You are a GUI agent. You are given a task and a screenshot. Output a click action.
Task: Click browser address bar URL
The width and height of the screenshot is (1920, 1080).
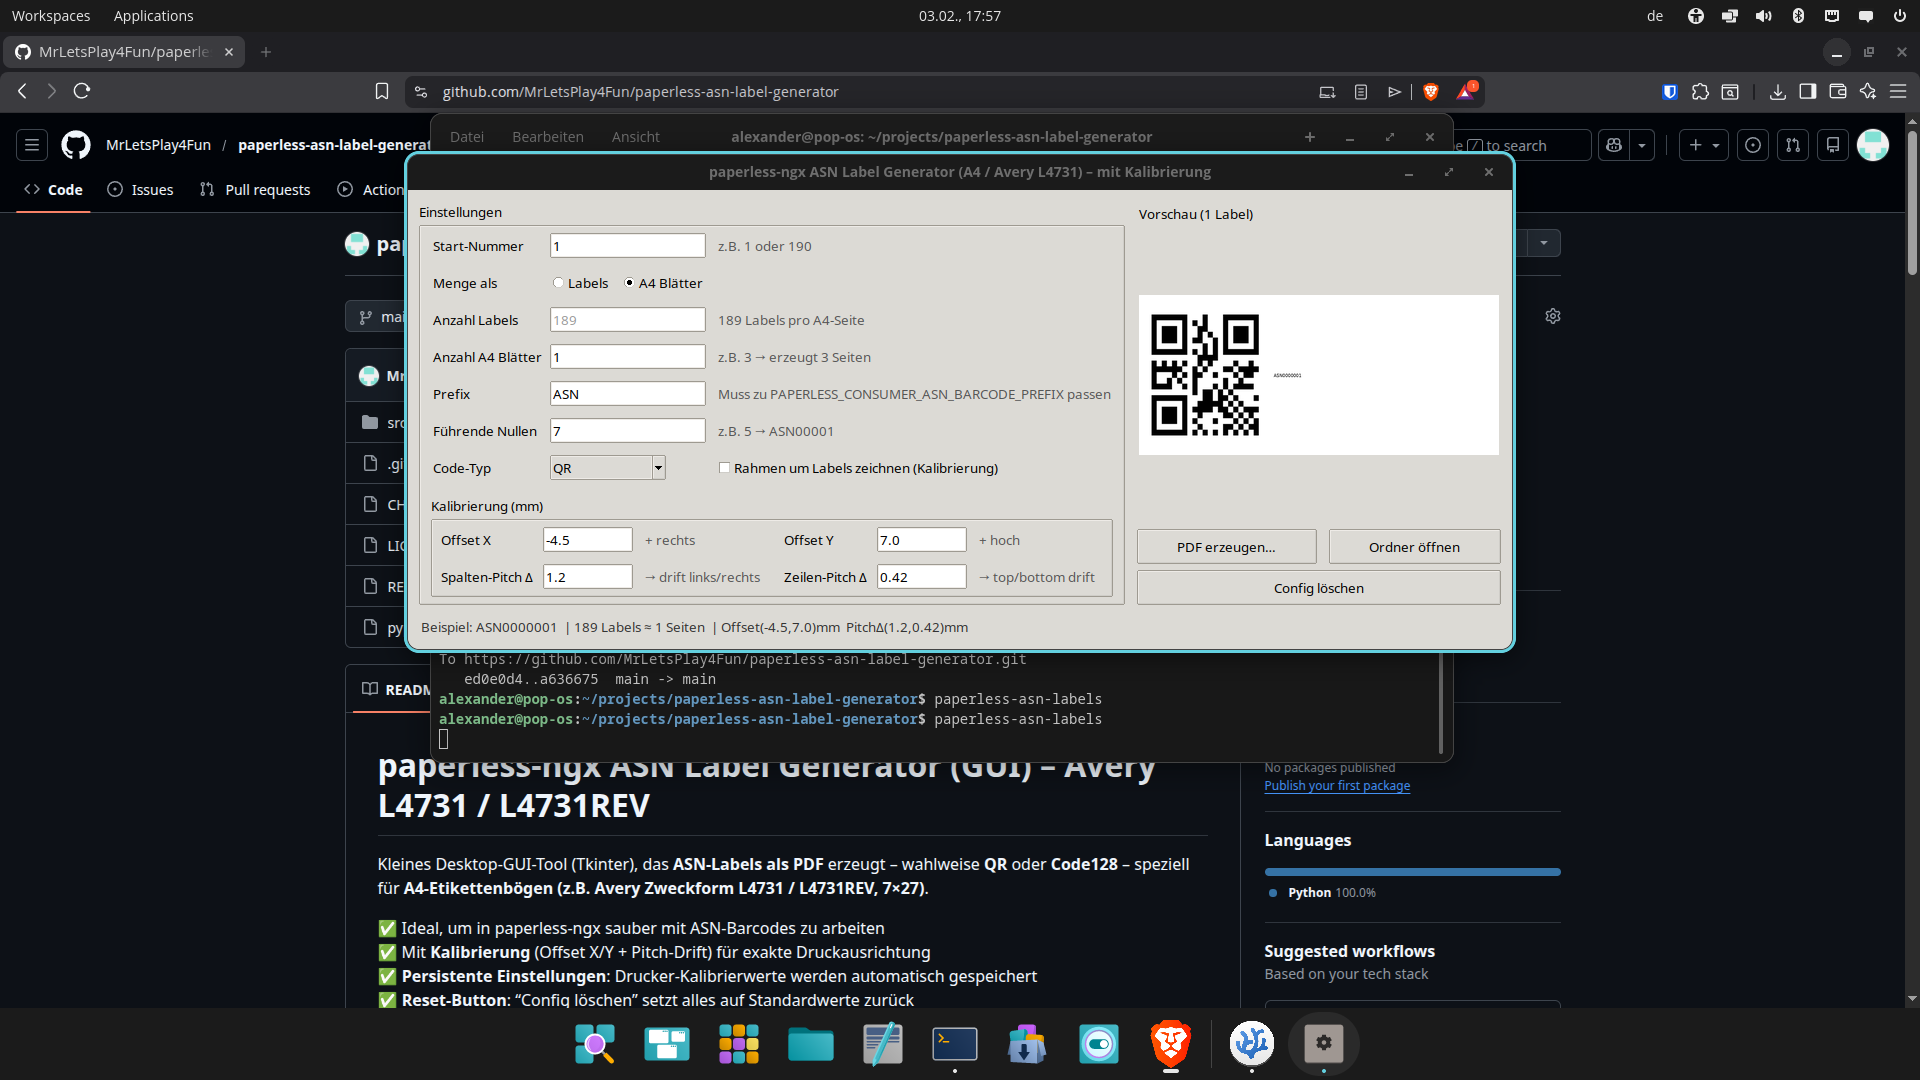(x=640, y=91)
